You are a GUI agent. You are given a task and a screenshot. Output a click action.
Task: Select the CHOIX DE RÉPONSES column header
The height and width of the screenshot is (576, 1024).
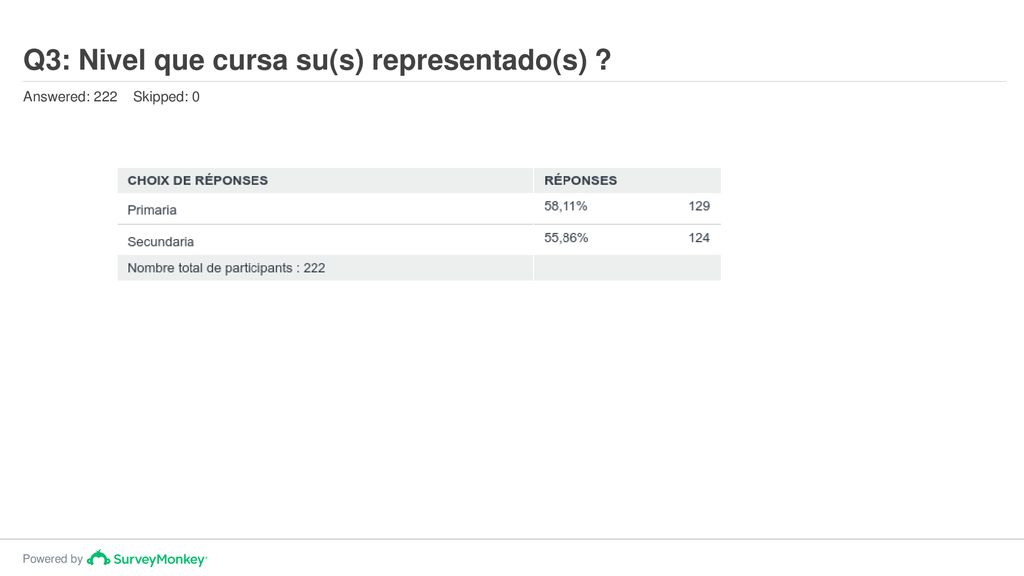197,180
